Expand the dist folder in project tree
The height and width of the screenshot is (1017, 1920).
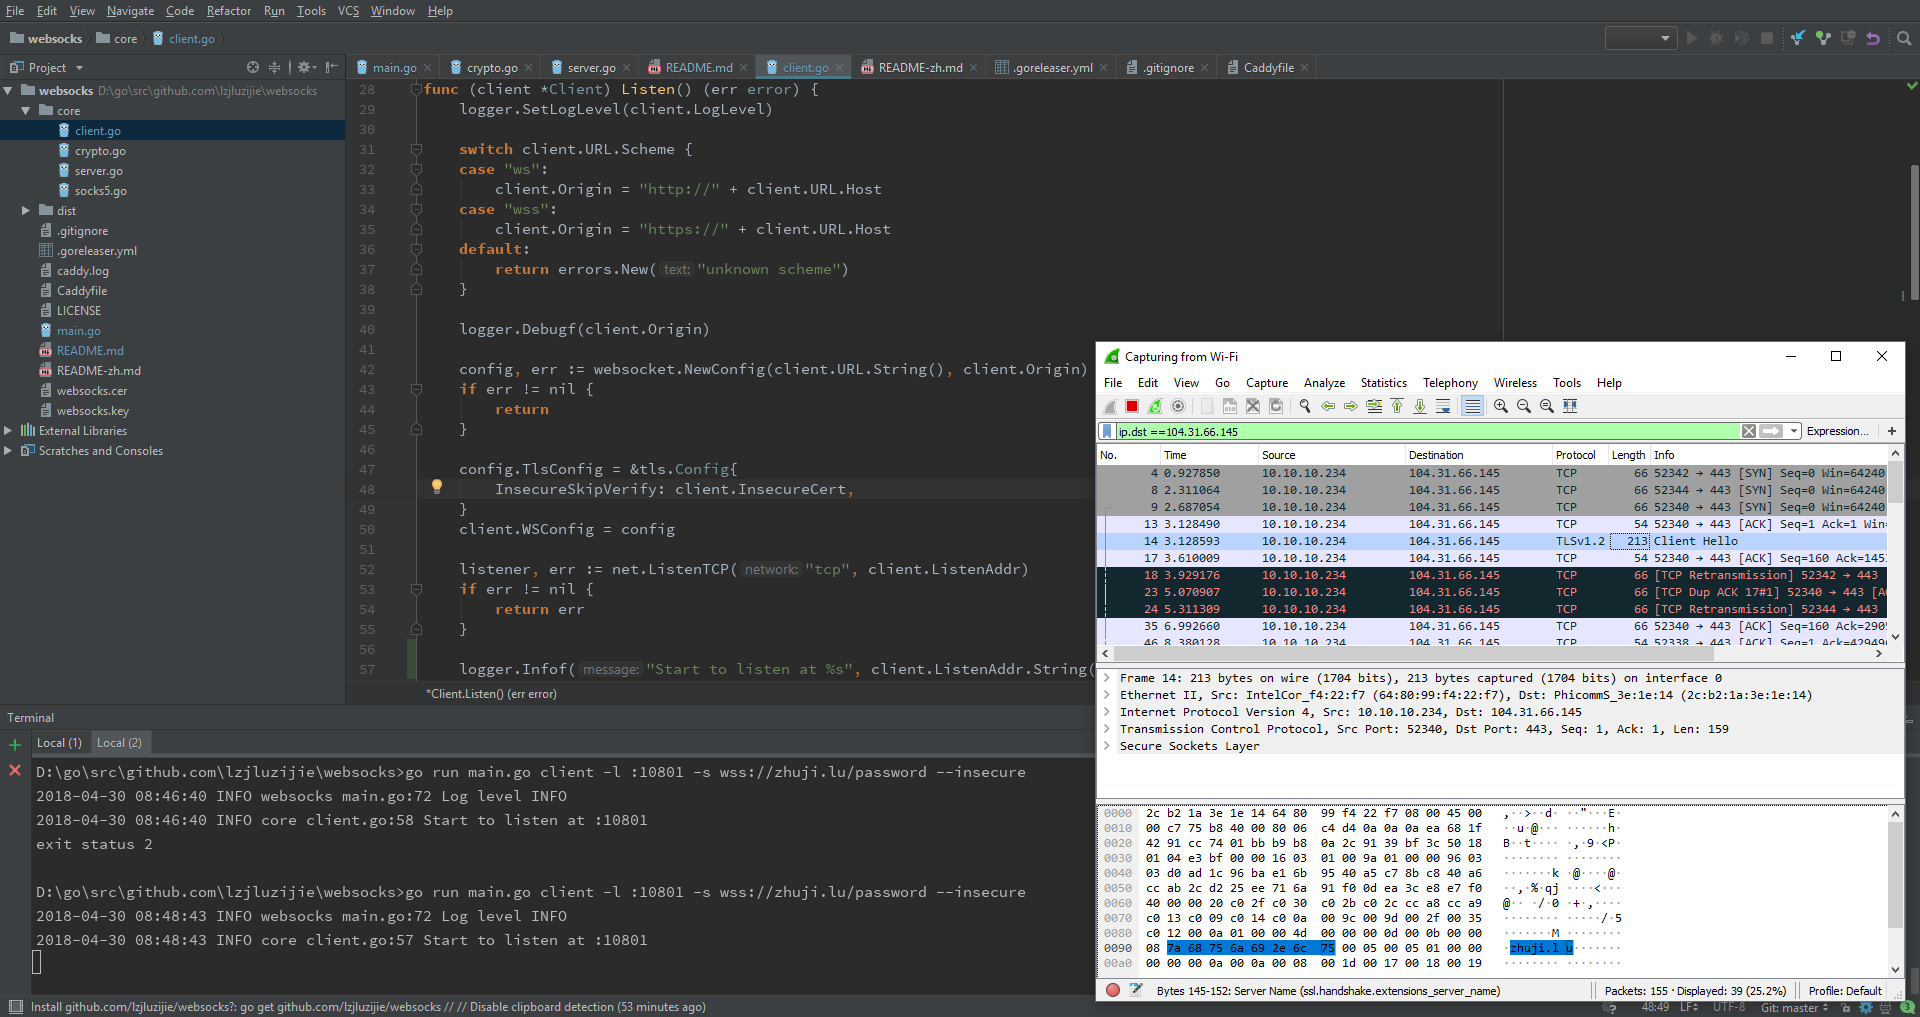26,210
